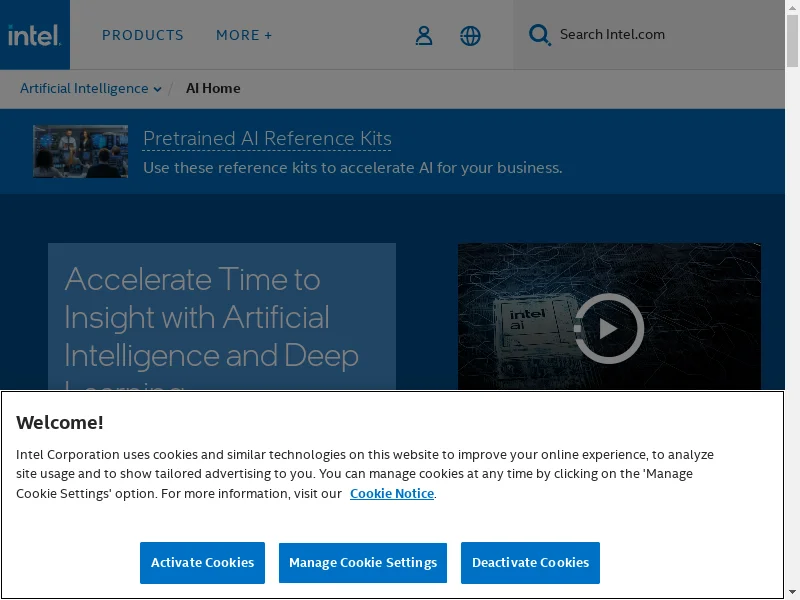This screenshot has width=800, height=600.
Task: Open the More + menu
Action: pyautogui.click(x=244, y=35)
